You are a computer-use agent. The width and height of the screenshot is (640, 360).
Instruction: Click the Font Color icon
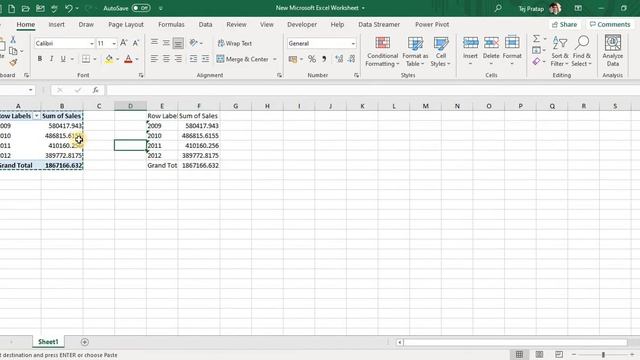click(x=128, y=59)
